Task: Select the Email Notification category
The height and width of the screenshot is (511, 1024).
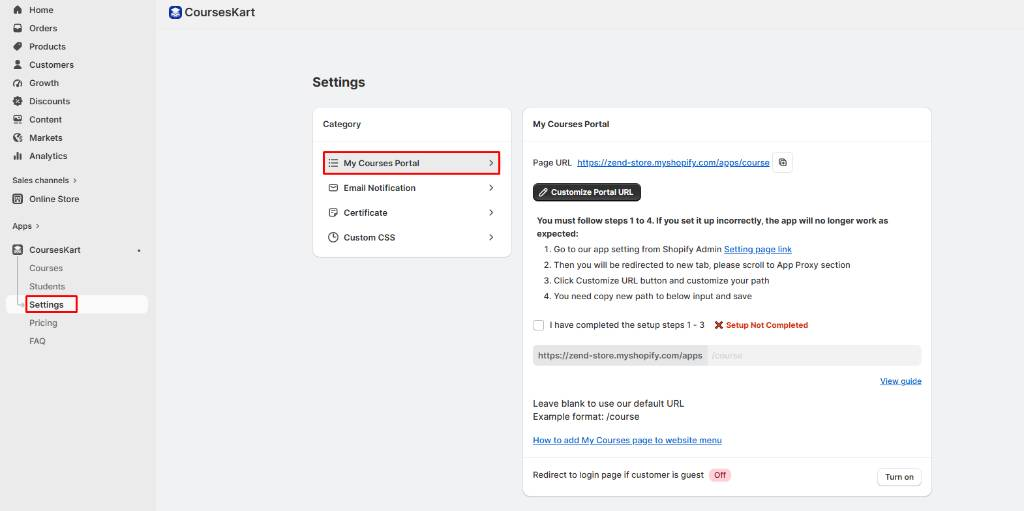Action: (411, 188)
